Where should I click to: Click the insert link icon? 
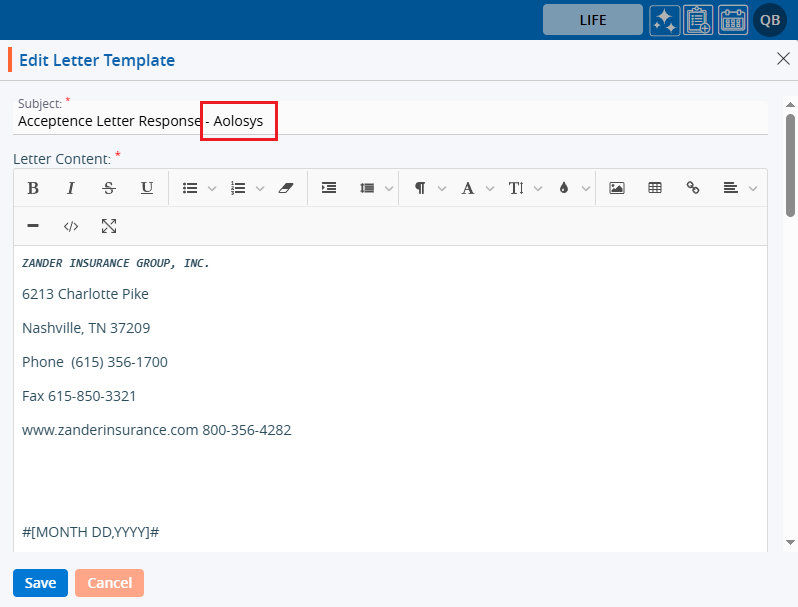693,188
